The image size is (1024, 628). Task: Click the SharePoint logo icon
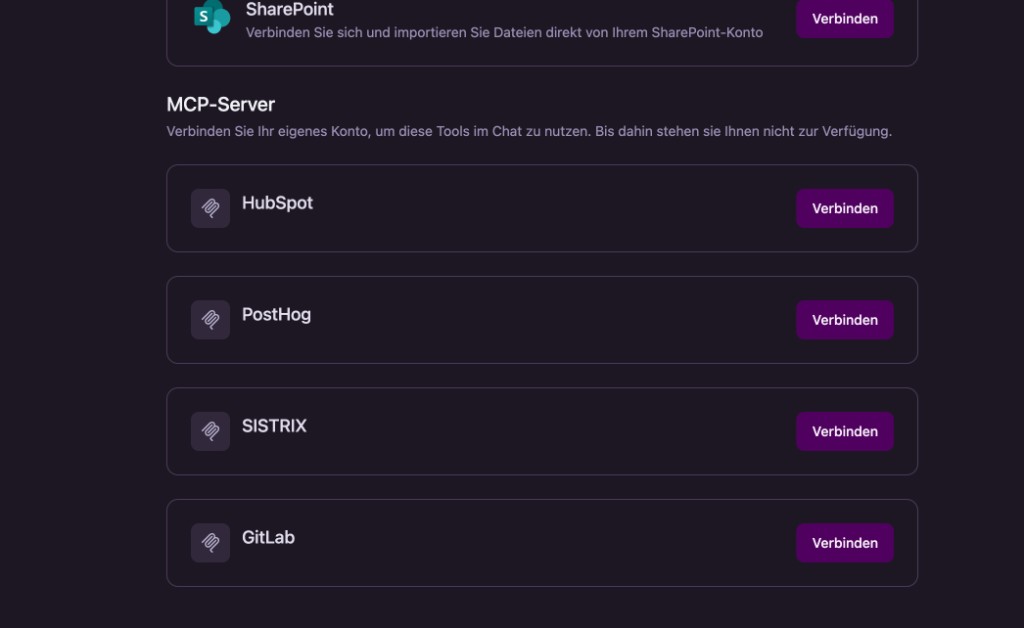[212, 16]
